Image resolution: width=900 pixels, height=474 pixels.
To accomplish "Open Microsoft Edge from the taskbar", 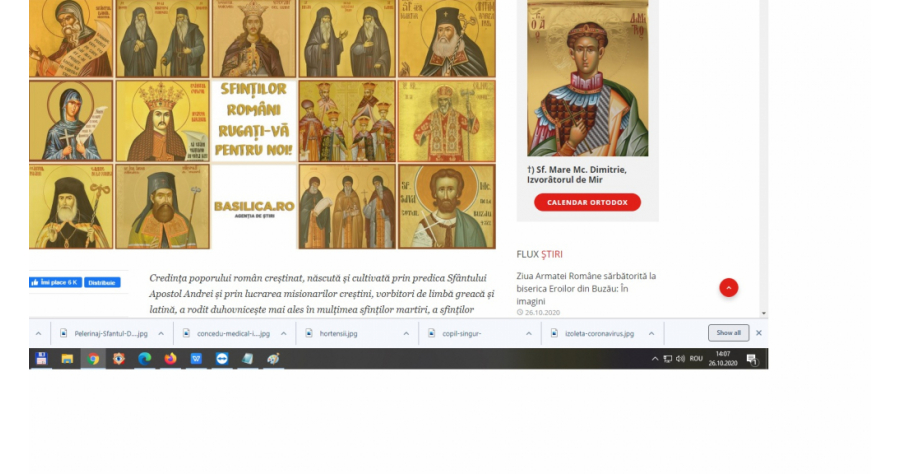I will [x=145, y=359].
